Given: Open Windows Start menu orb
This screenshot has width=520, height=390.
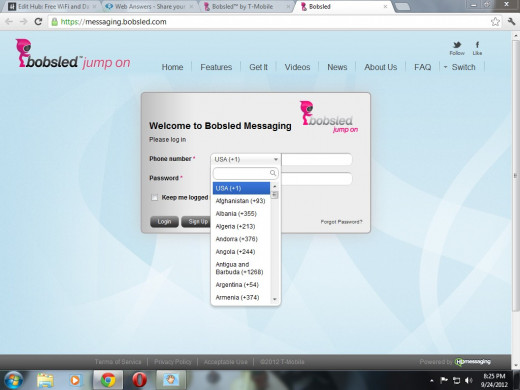Looking at the screenshot, I should pyautogui.click(x=13, y=380).
